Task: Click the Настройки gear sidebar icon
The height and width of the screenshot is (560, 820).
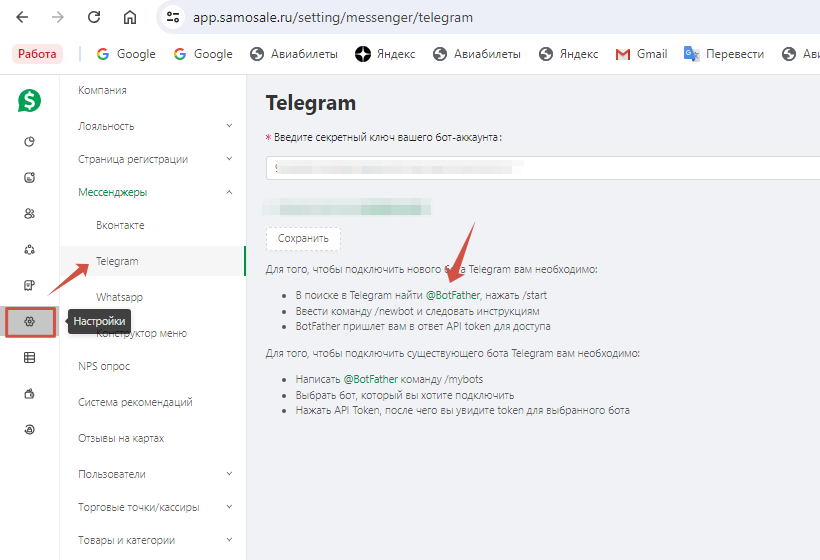Action: coord(30,322)
